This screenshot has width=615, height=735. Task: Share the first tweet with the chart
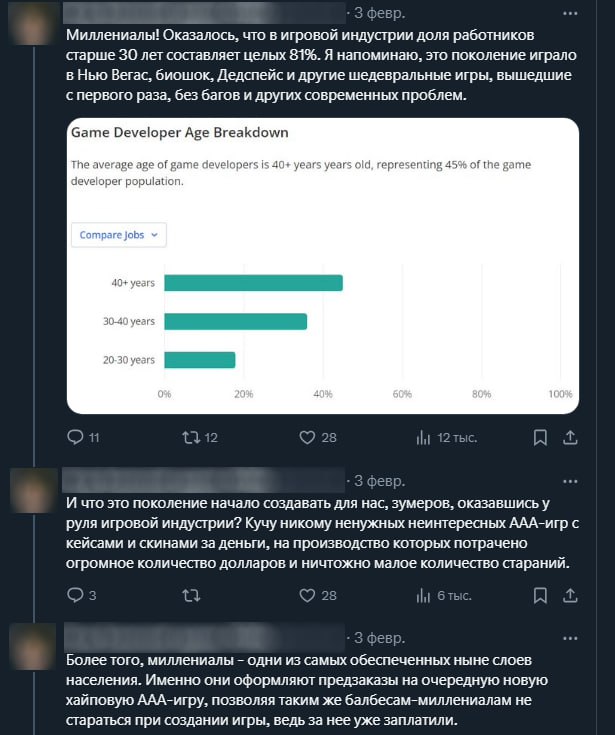point(570,437)
